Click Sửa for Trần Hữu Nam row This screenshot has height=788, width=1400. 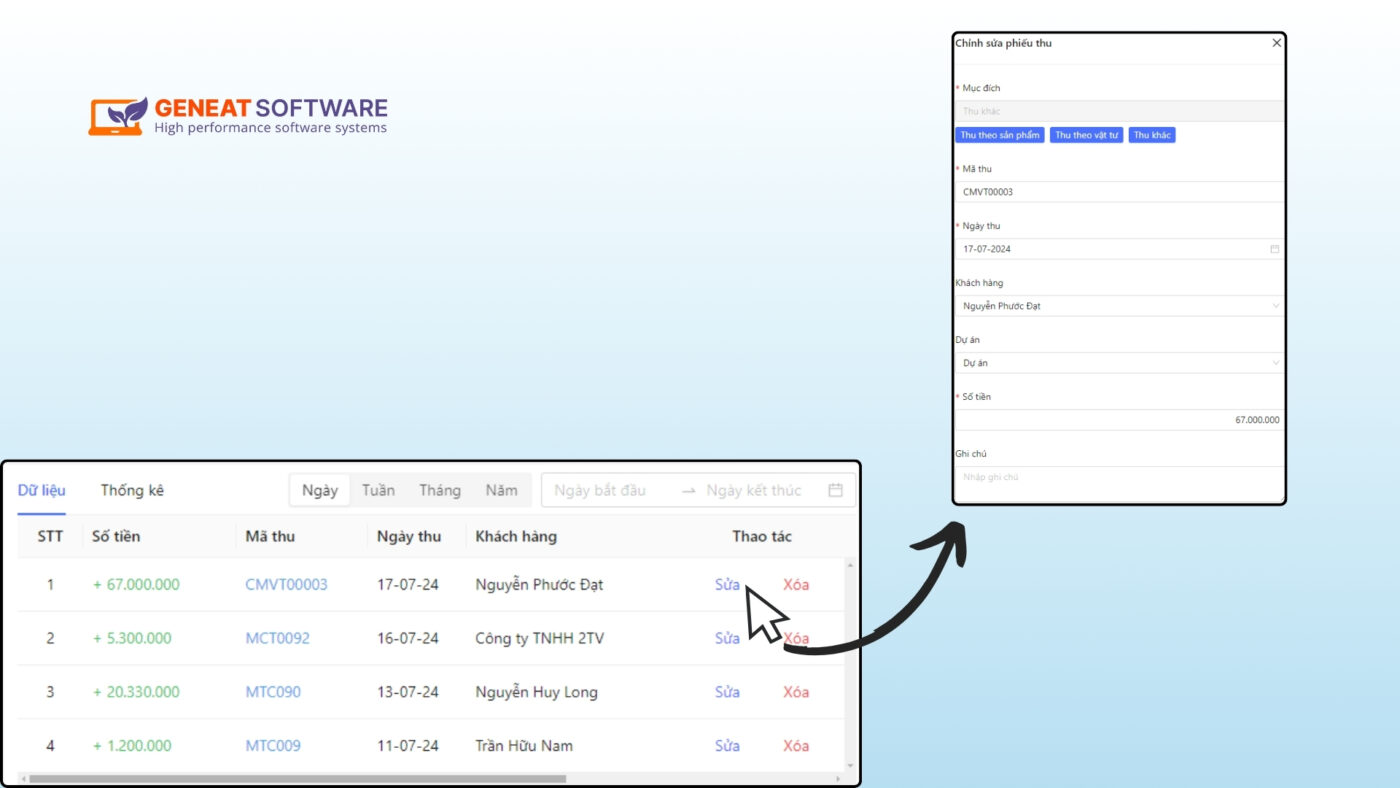pos(727,746)
